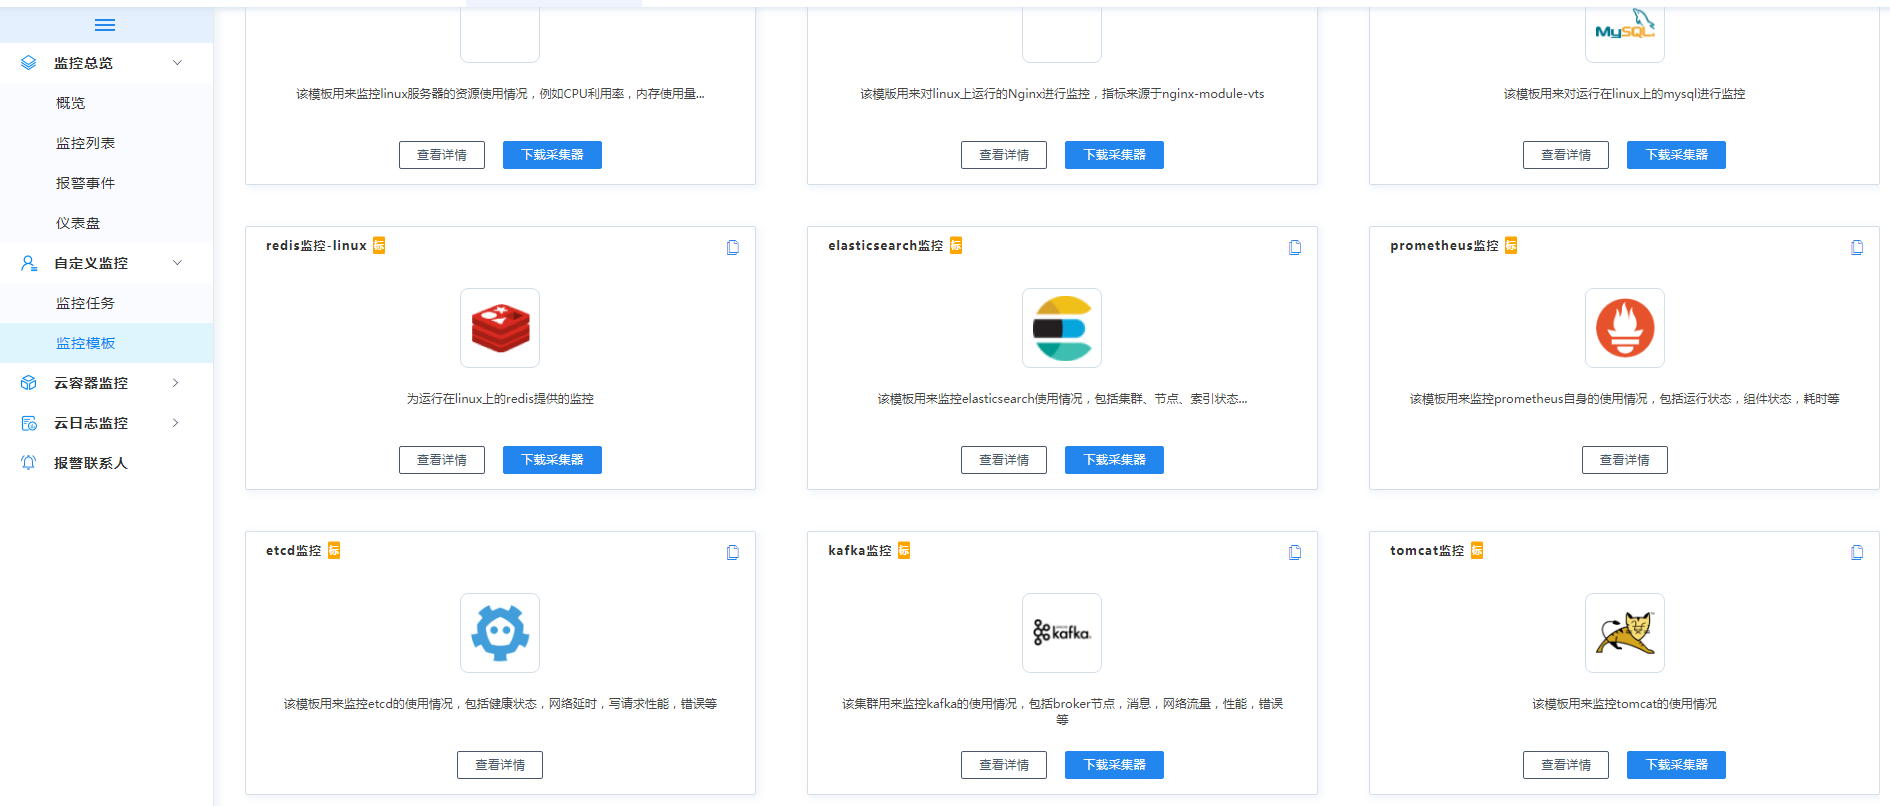Download collector for redis监控-linux

point(552,460)
